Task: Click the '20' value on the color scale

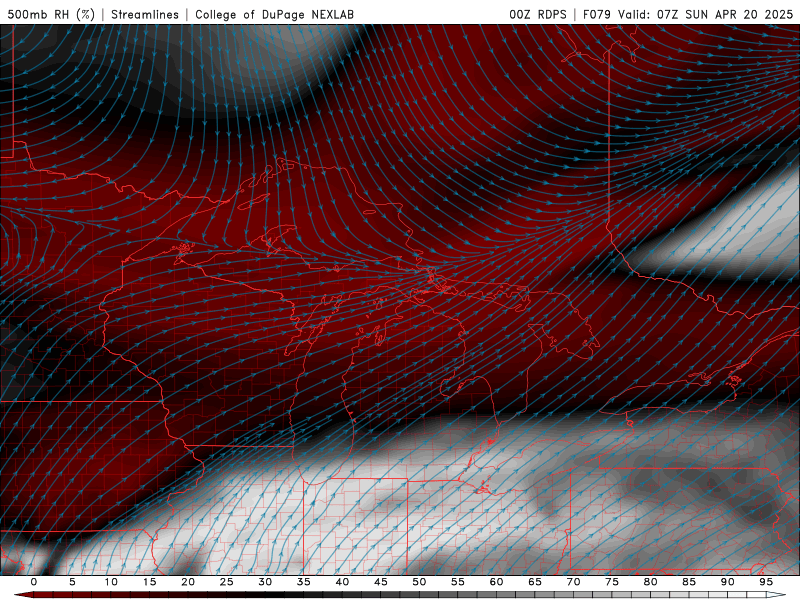Action: 188,582
